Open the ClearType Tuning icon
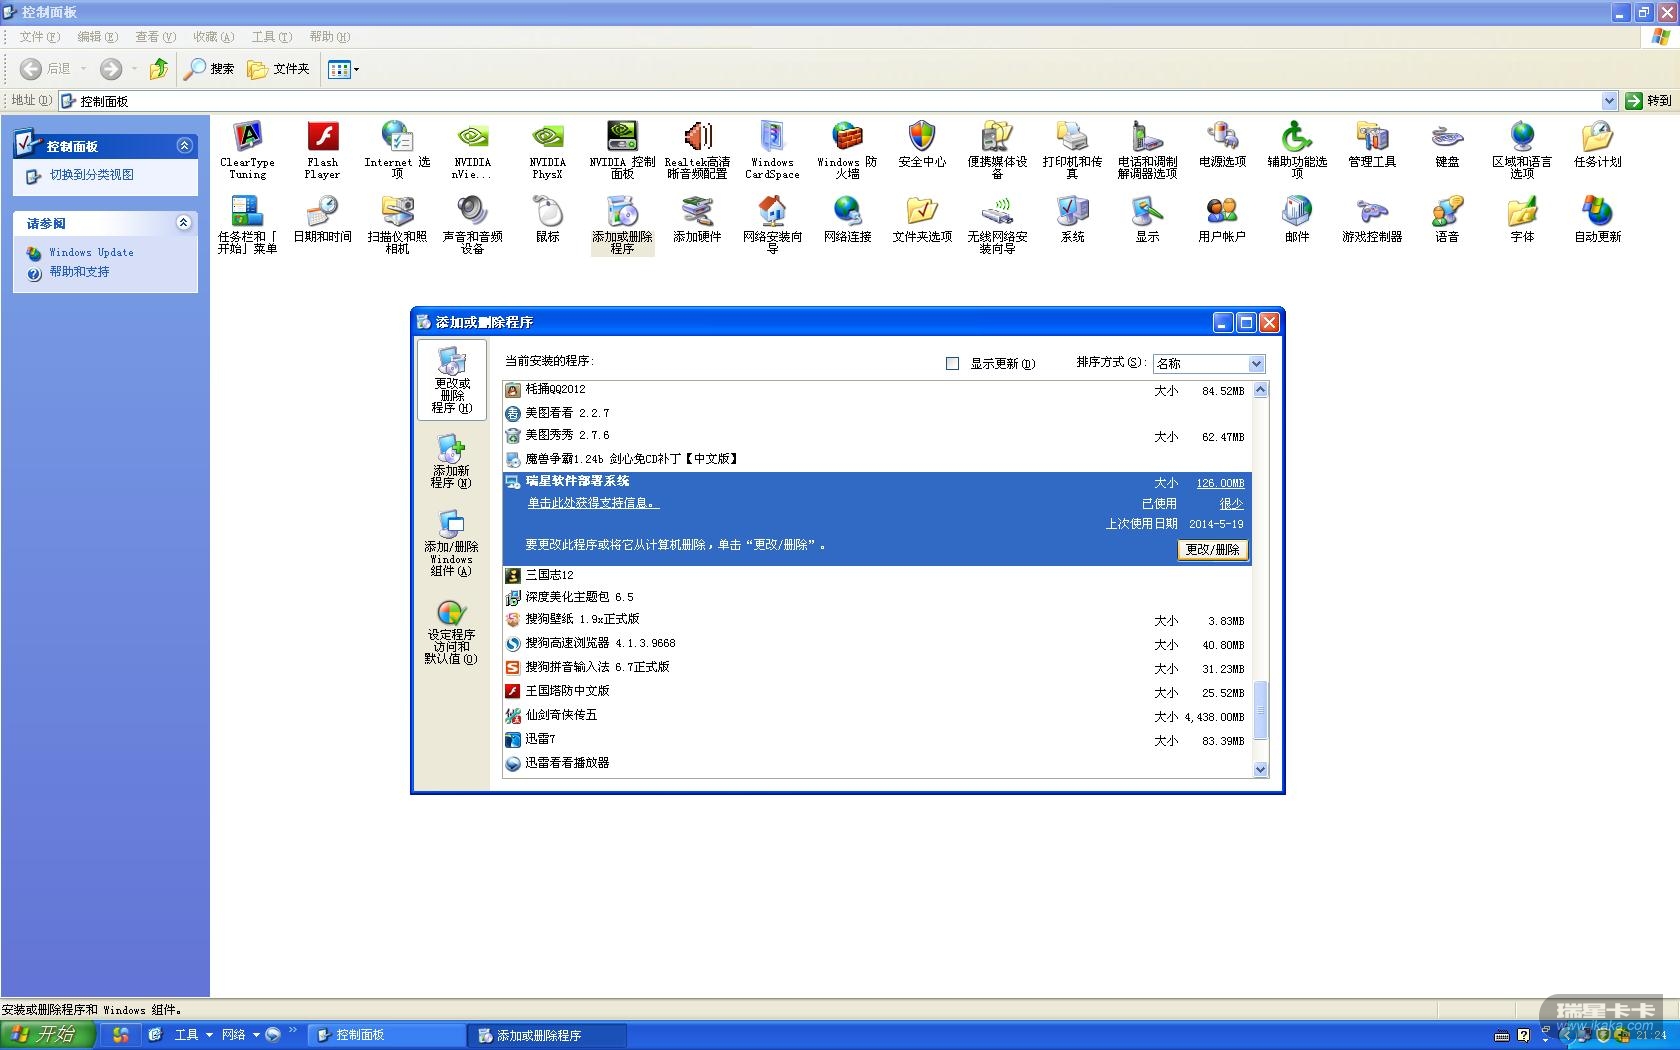Viewport: 1680px width, 1050px height. pyautogui.click(x=247, y=150)
